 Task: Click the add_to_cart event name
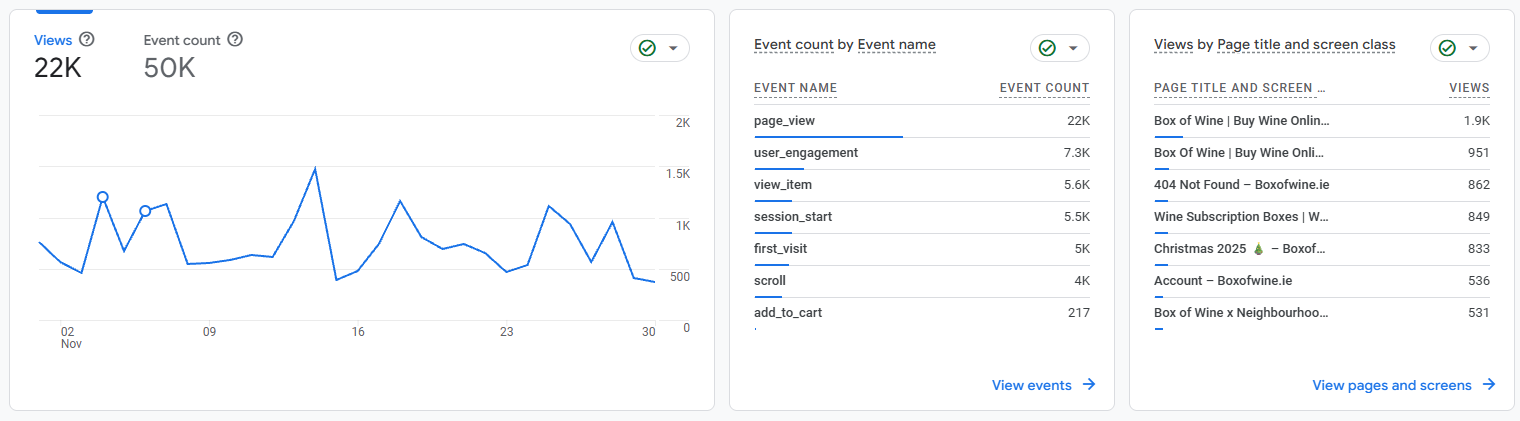(x=788, y=313)
